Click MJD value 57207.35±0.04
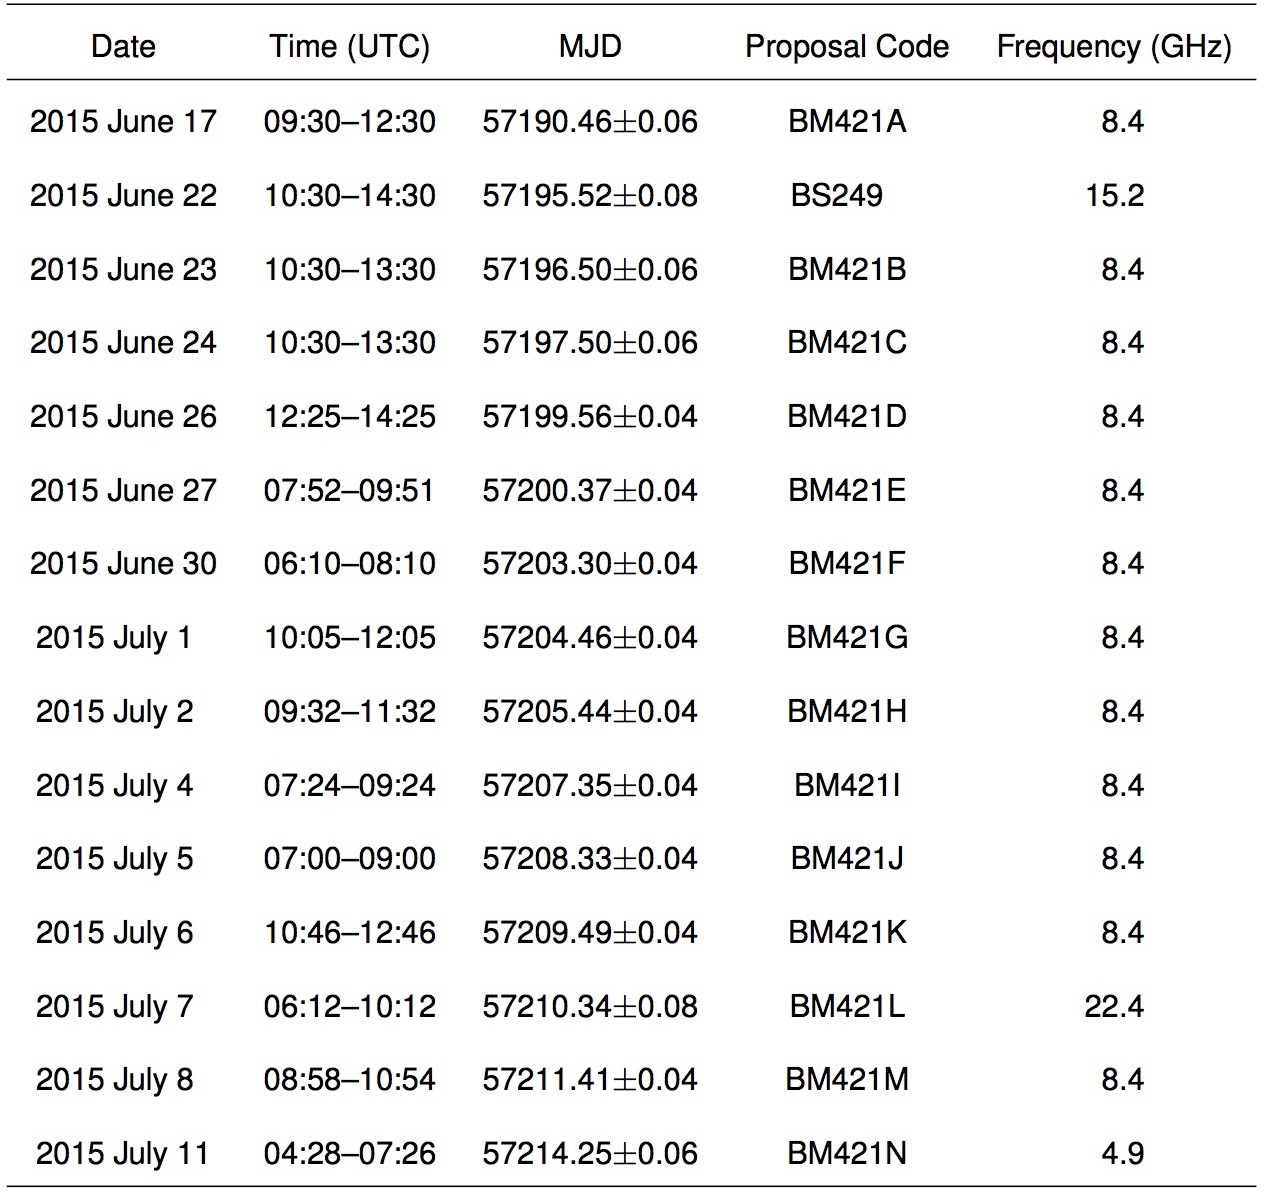 coord(590,785)
